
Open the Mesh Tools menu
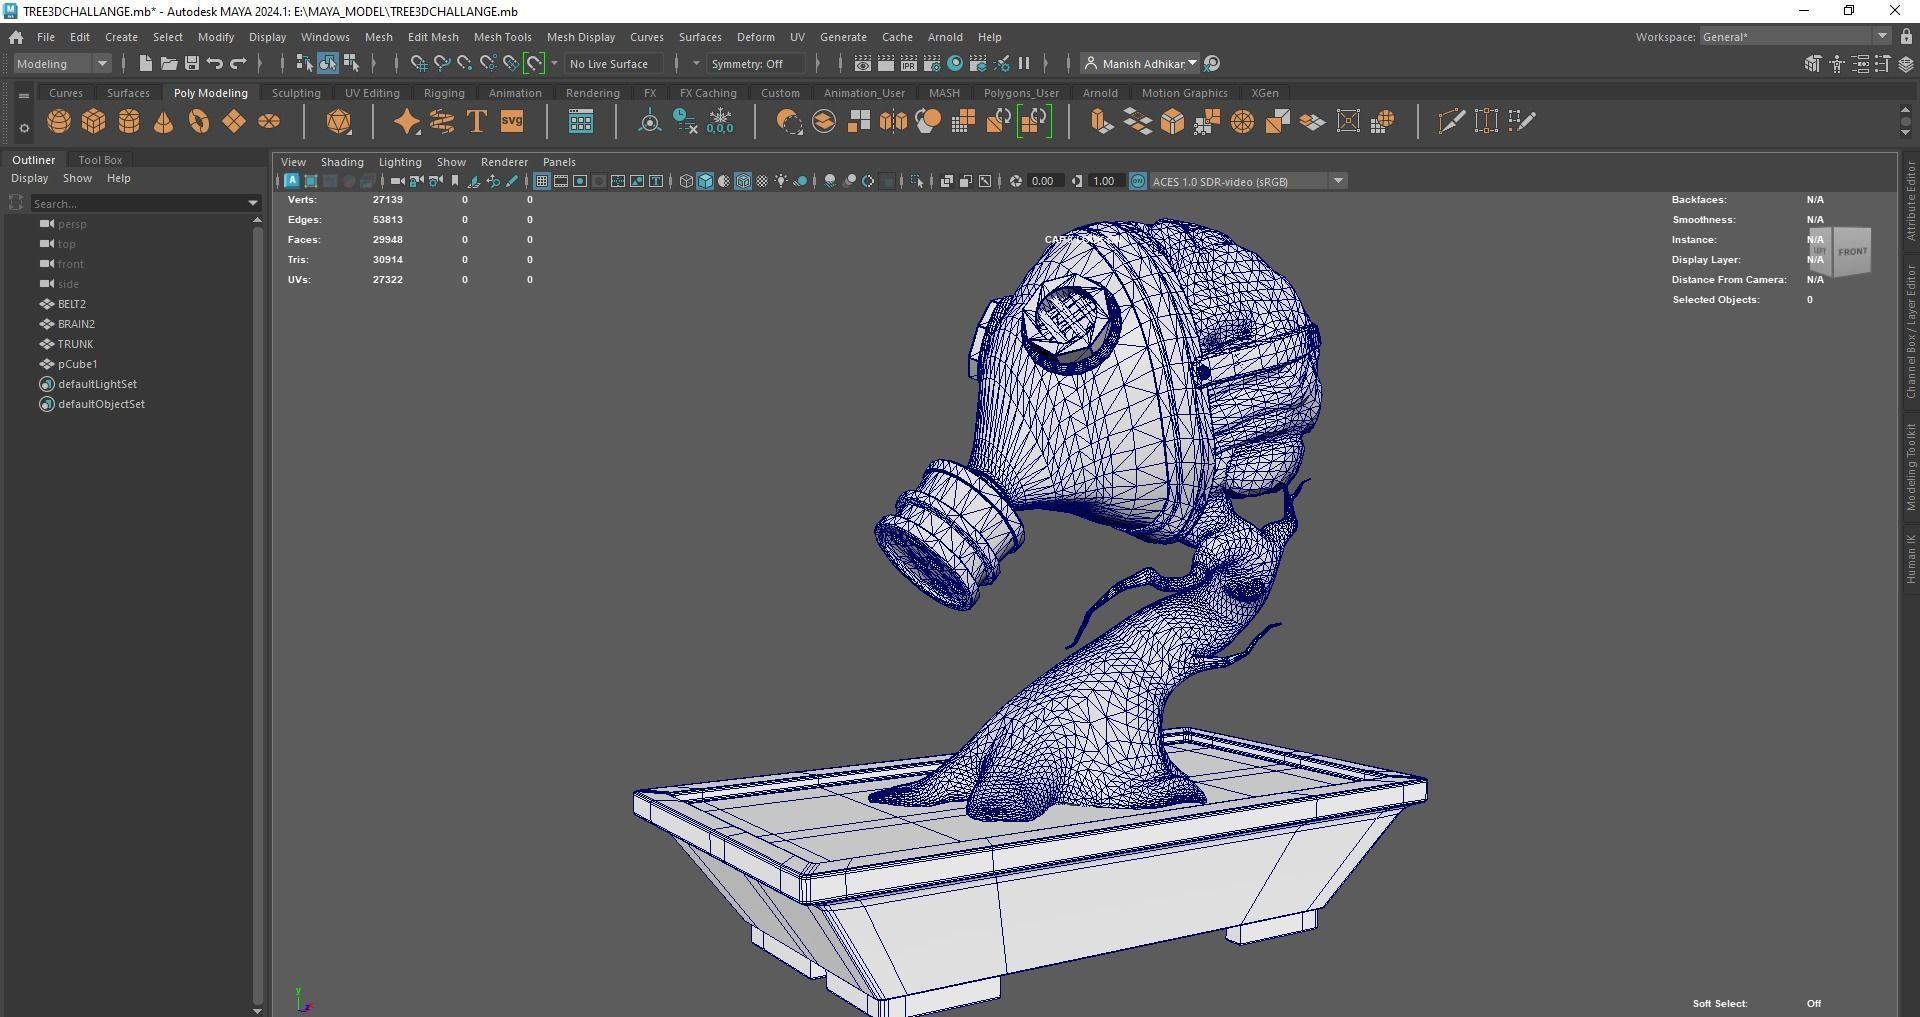[502, 37]
